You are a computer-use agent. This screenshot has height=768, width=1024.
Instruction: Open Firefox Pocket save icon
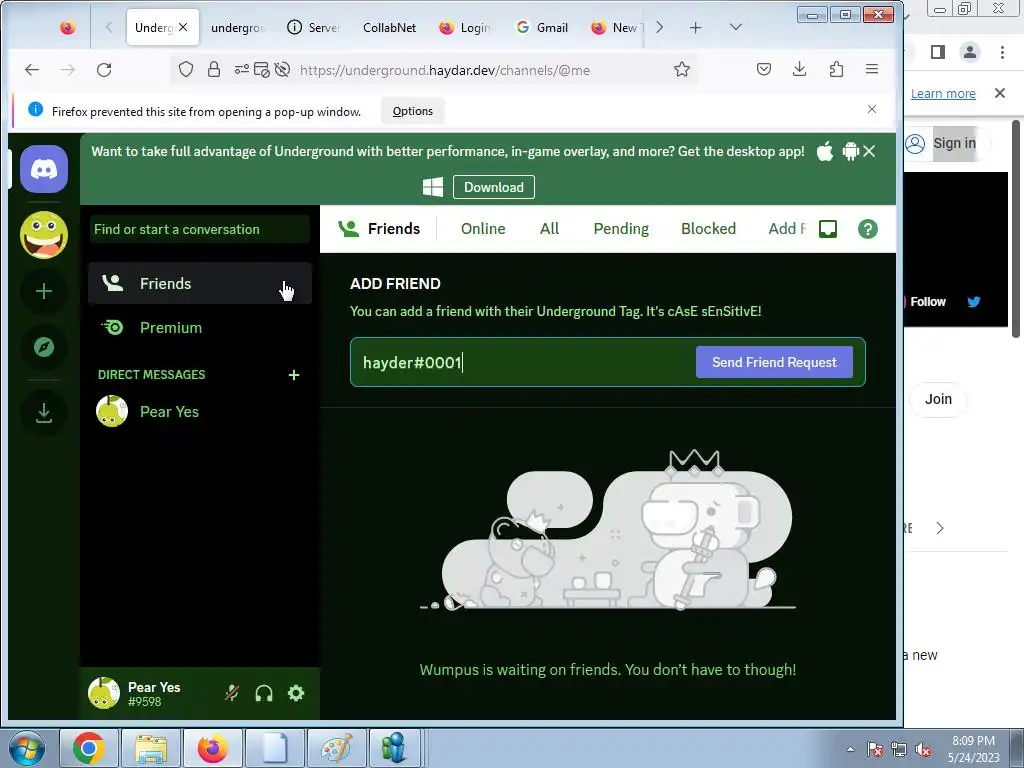click(763, 69)
